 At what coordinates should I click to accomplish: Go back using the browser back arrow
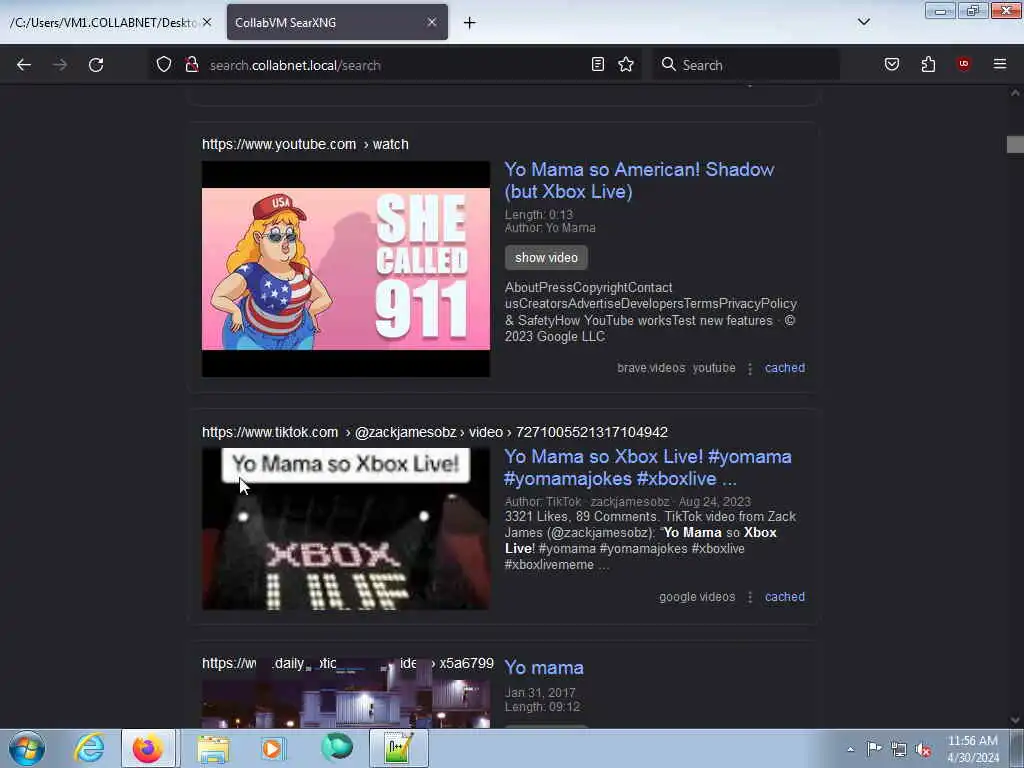click(x=24, y=65)
